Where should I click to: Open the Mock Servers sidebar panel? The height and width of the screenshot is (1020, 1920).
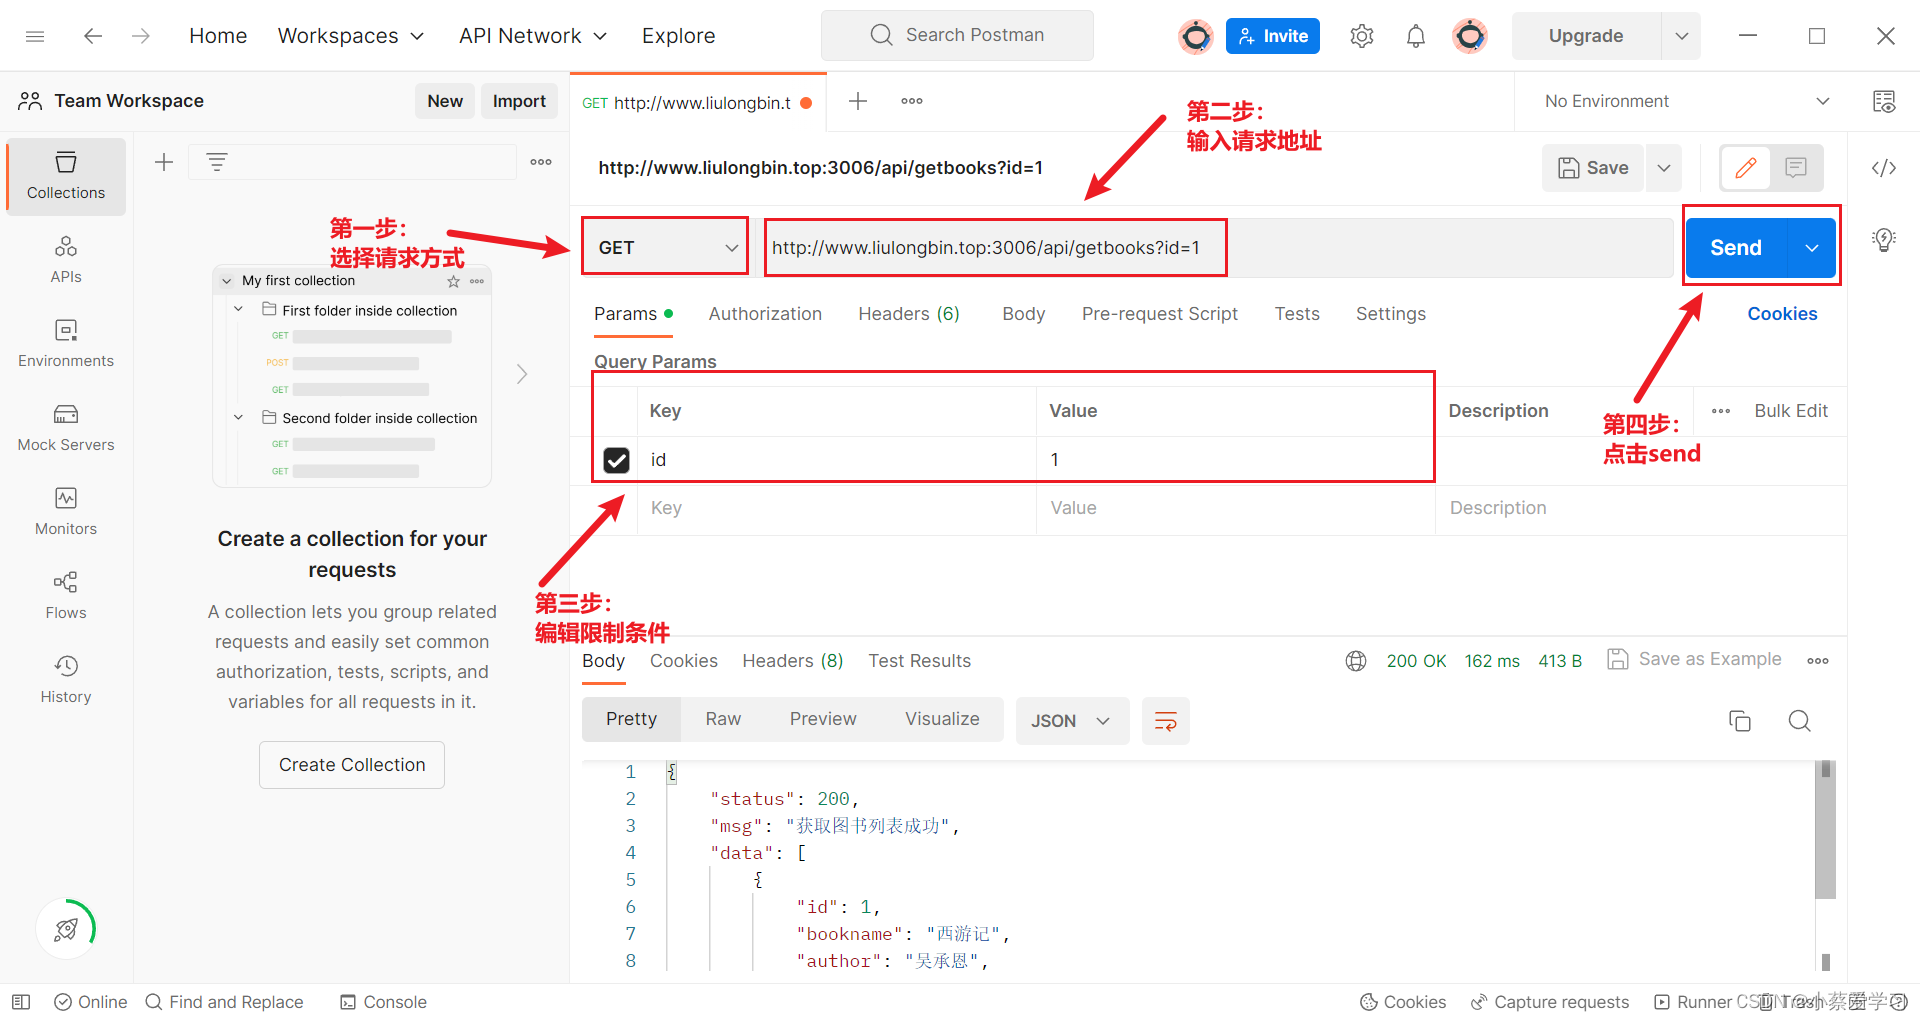(x=66, y=428)
